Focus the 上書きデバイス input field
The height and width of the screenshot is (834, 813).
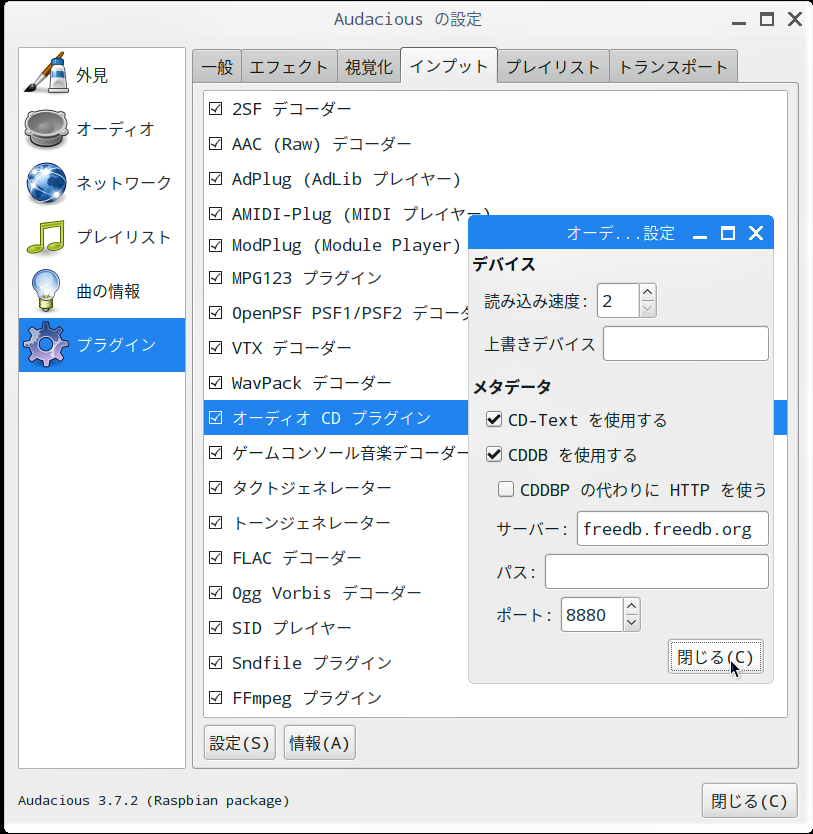[x=685, y=344]
